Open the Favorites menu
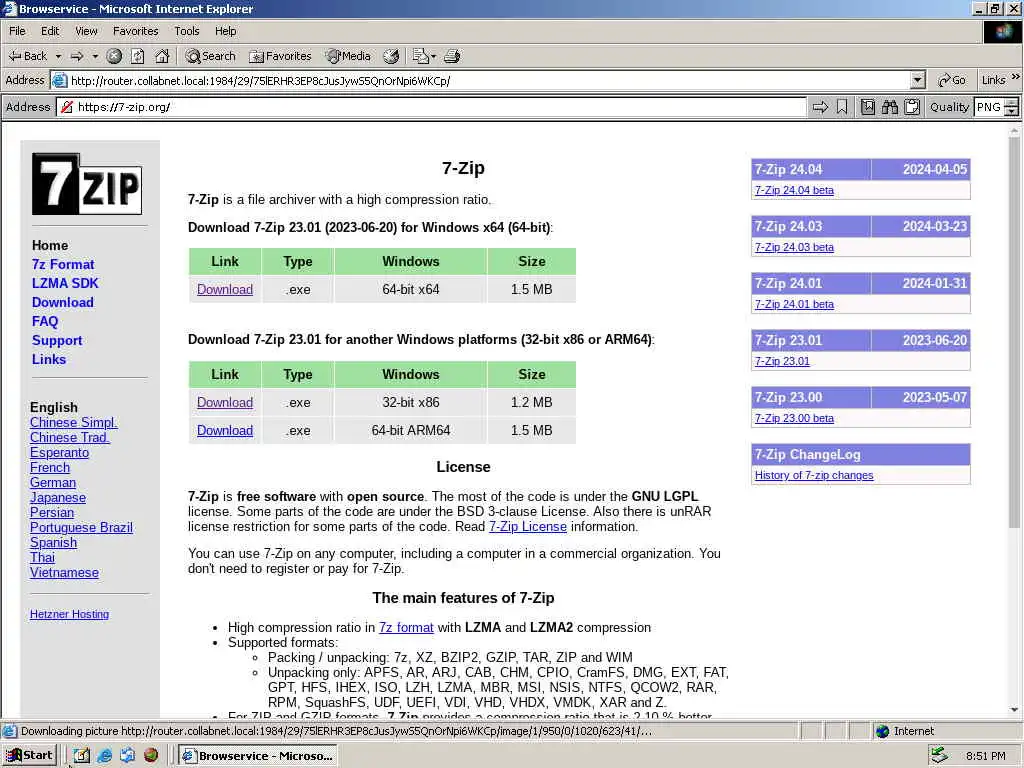1024x768 pixels. [135, 31]
